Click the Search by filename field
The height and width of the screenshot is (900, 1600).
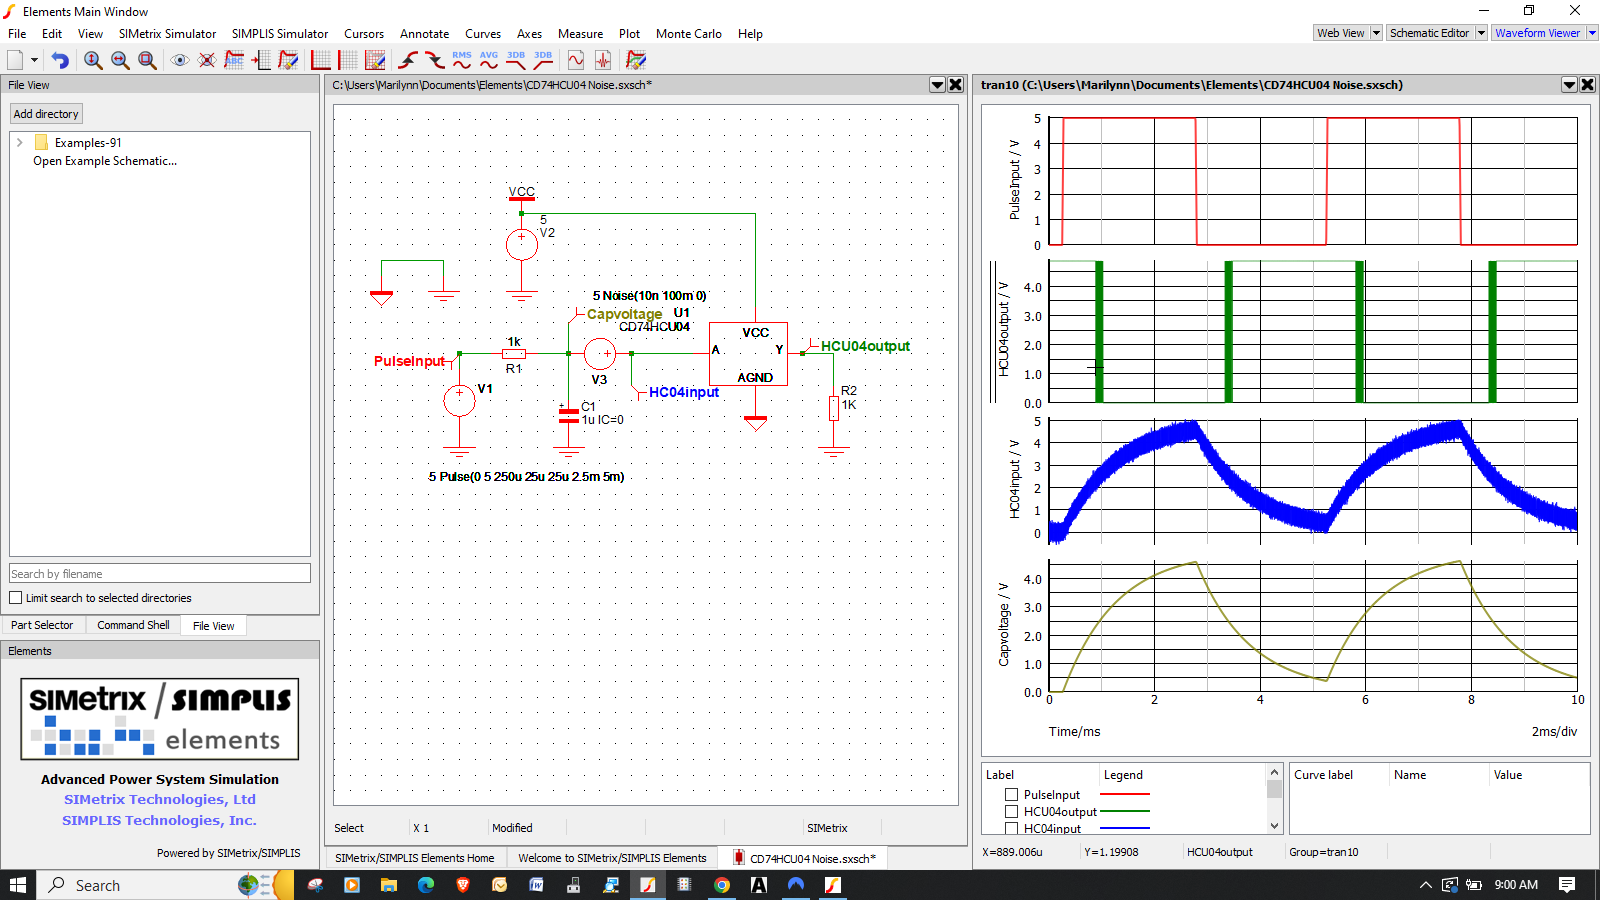pos(160,573)
